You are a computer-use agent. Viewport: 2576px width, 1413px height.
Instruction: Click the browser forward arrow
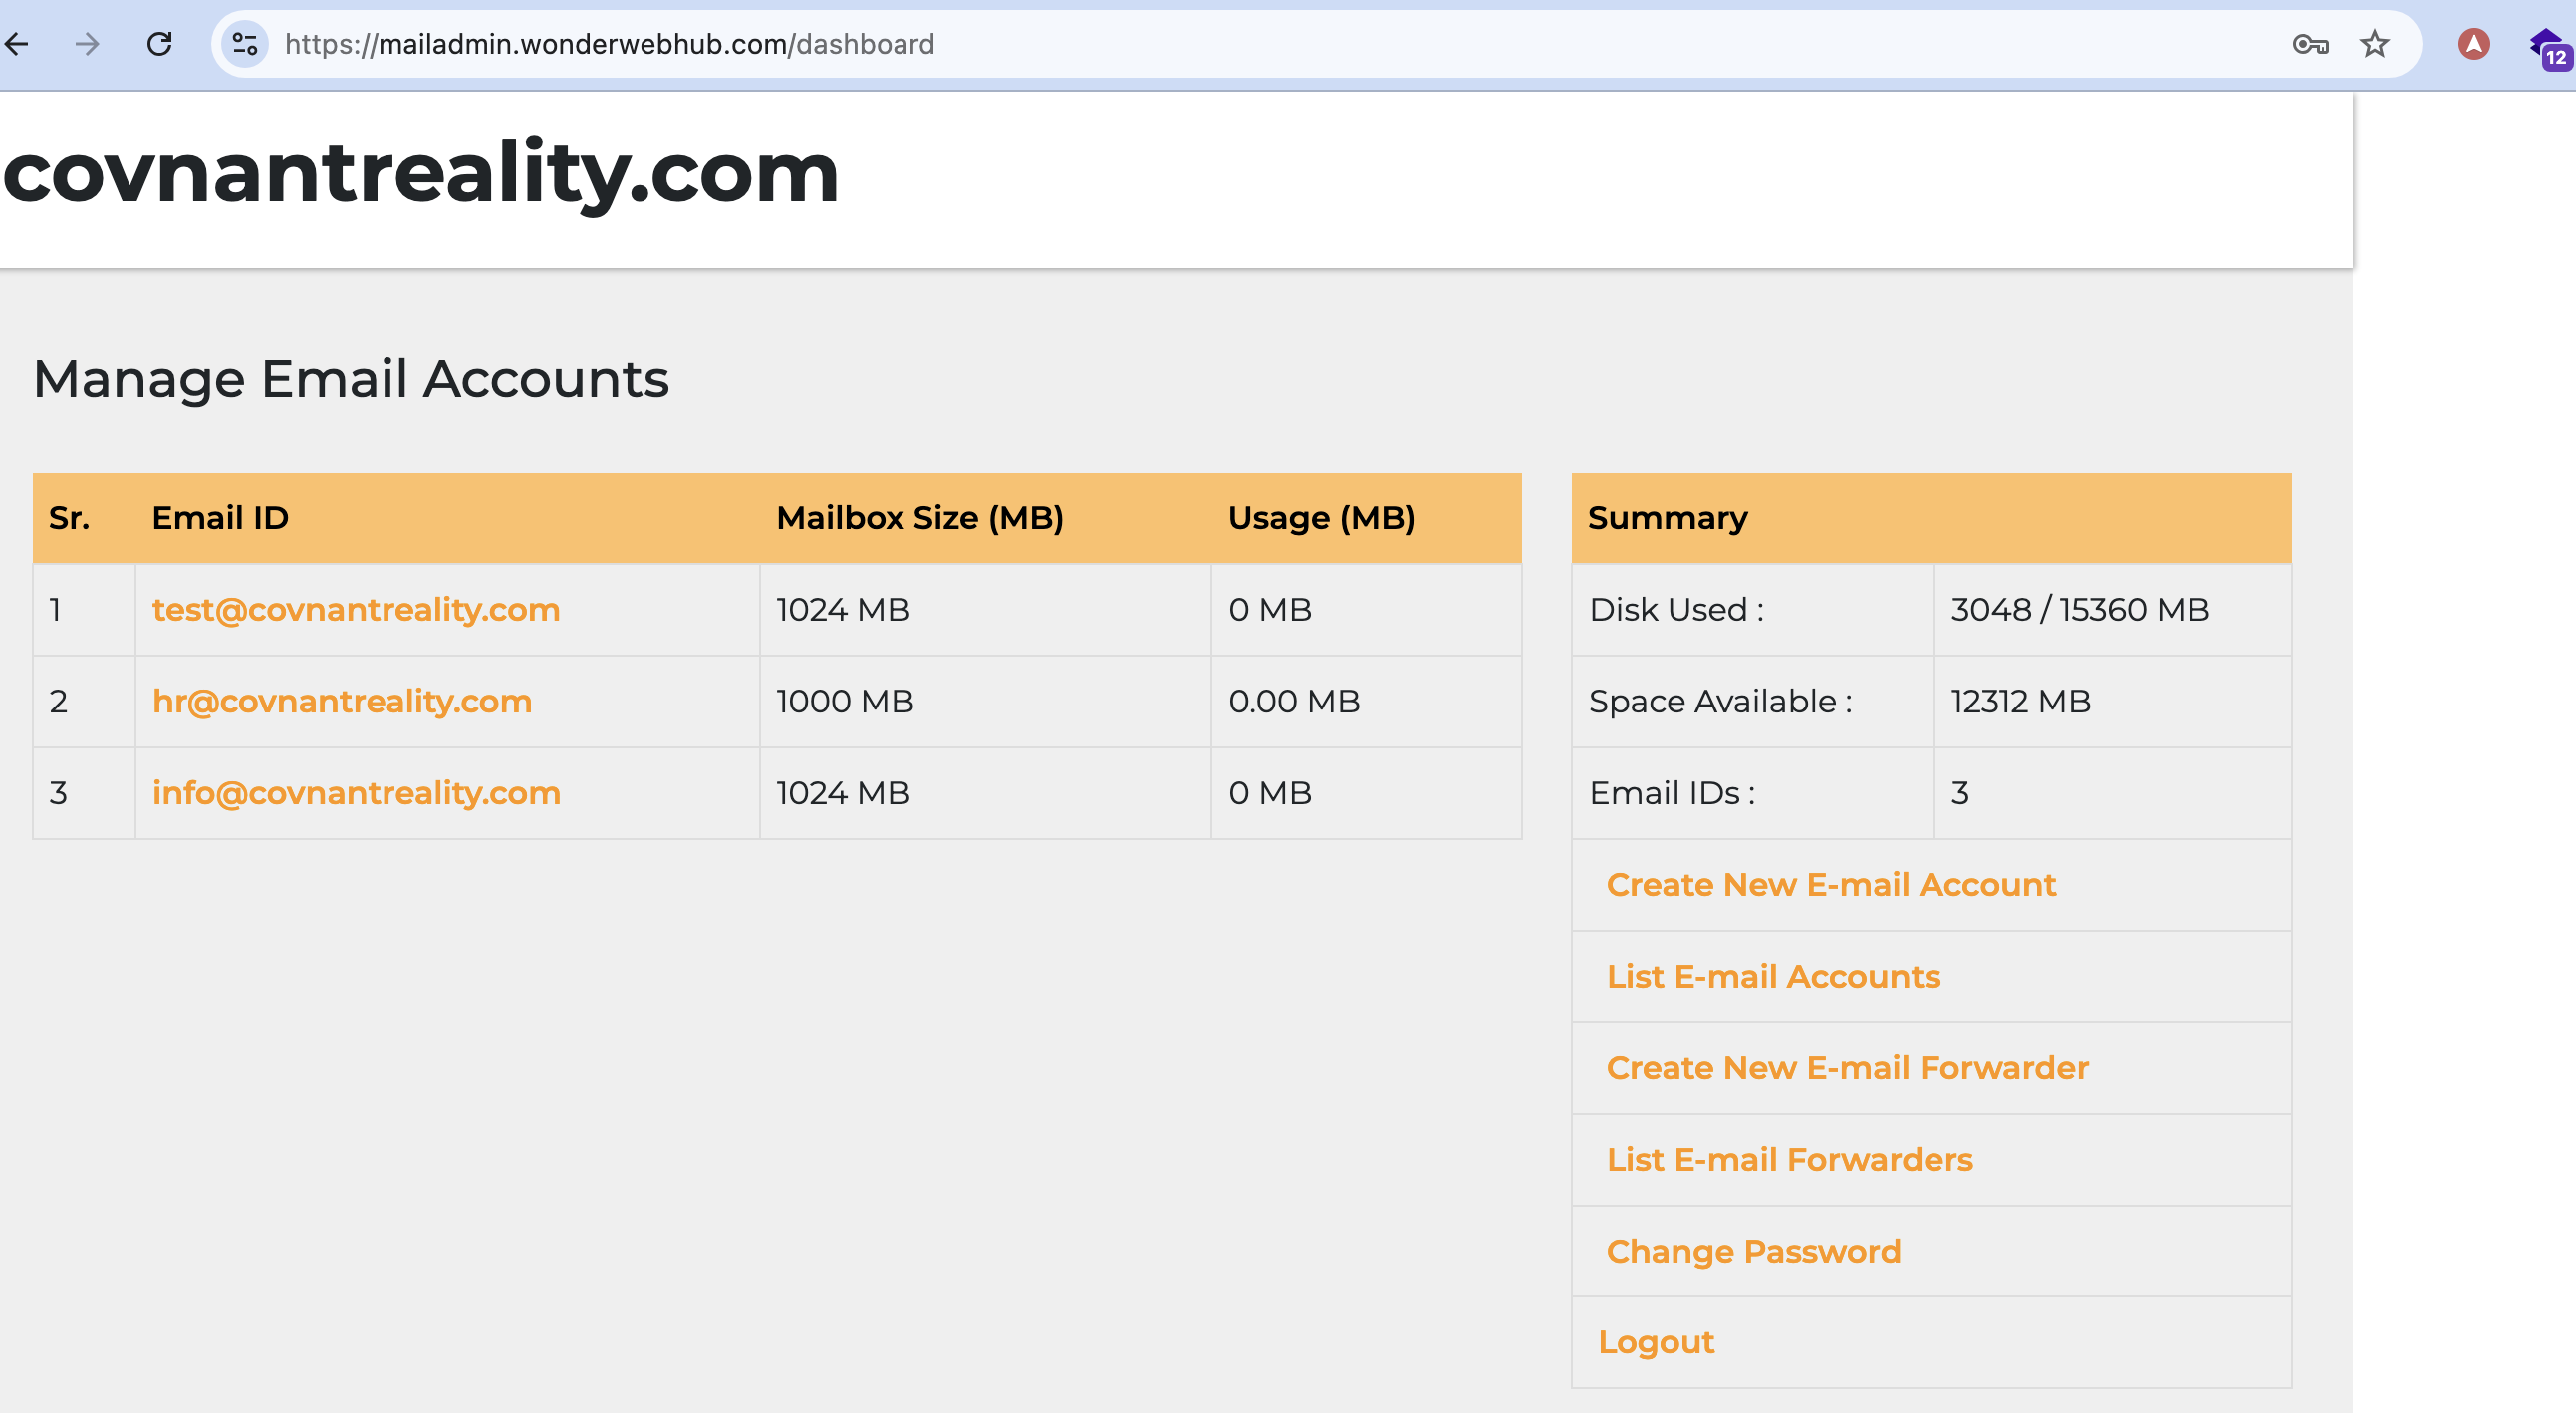(88, 44)
